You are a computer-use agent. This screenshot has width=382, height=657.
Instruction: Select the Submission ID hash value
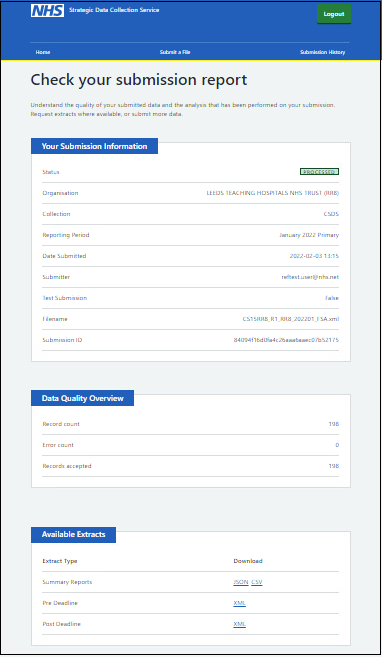pos(286,340)
